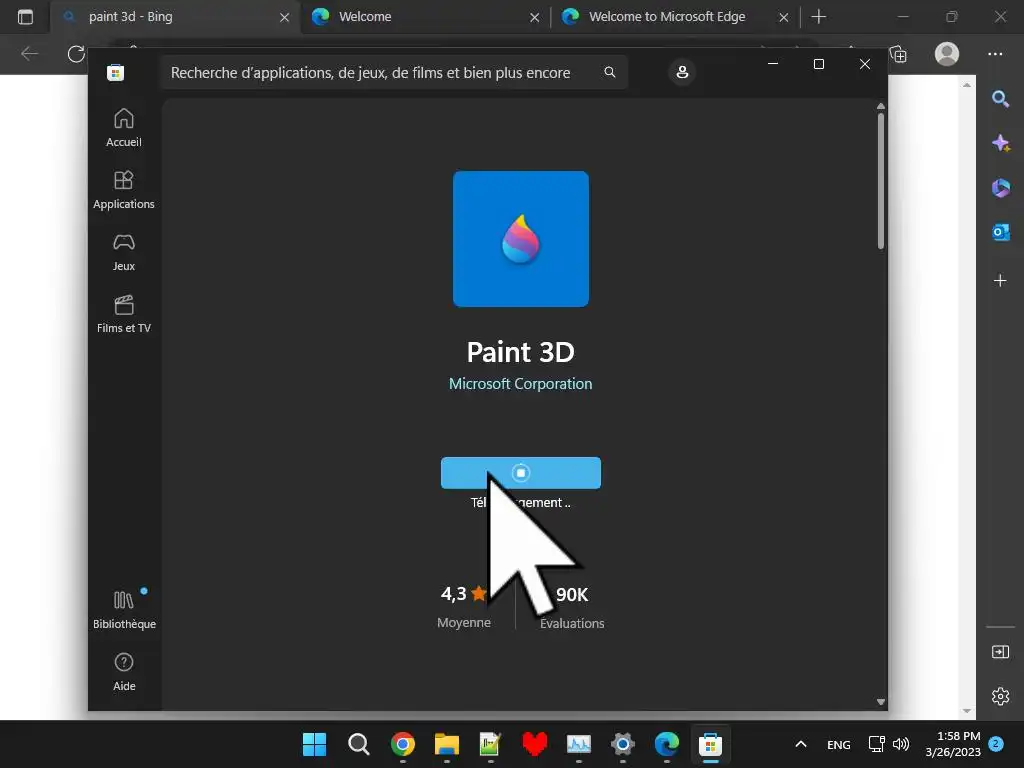Click the Store scrollbar up arrow
1024x768 pixels.
tap(880, 106)
